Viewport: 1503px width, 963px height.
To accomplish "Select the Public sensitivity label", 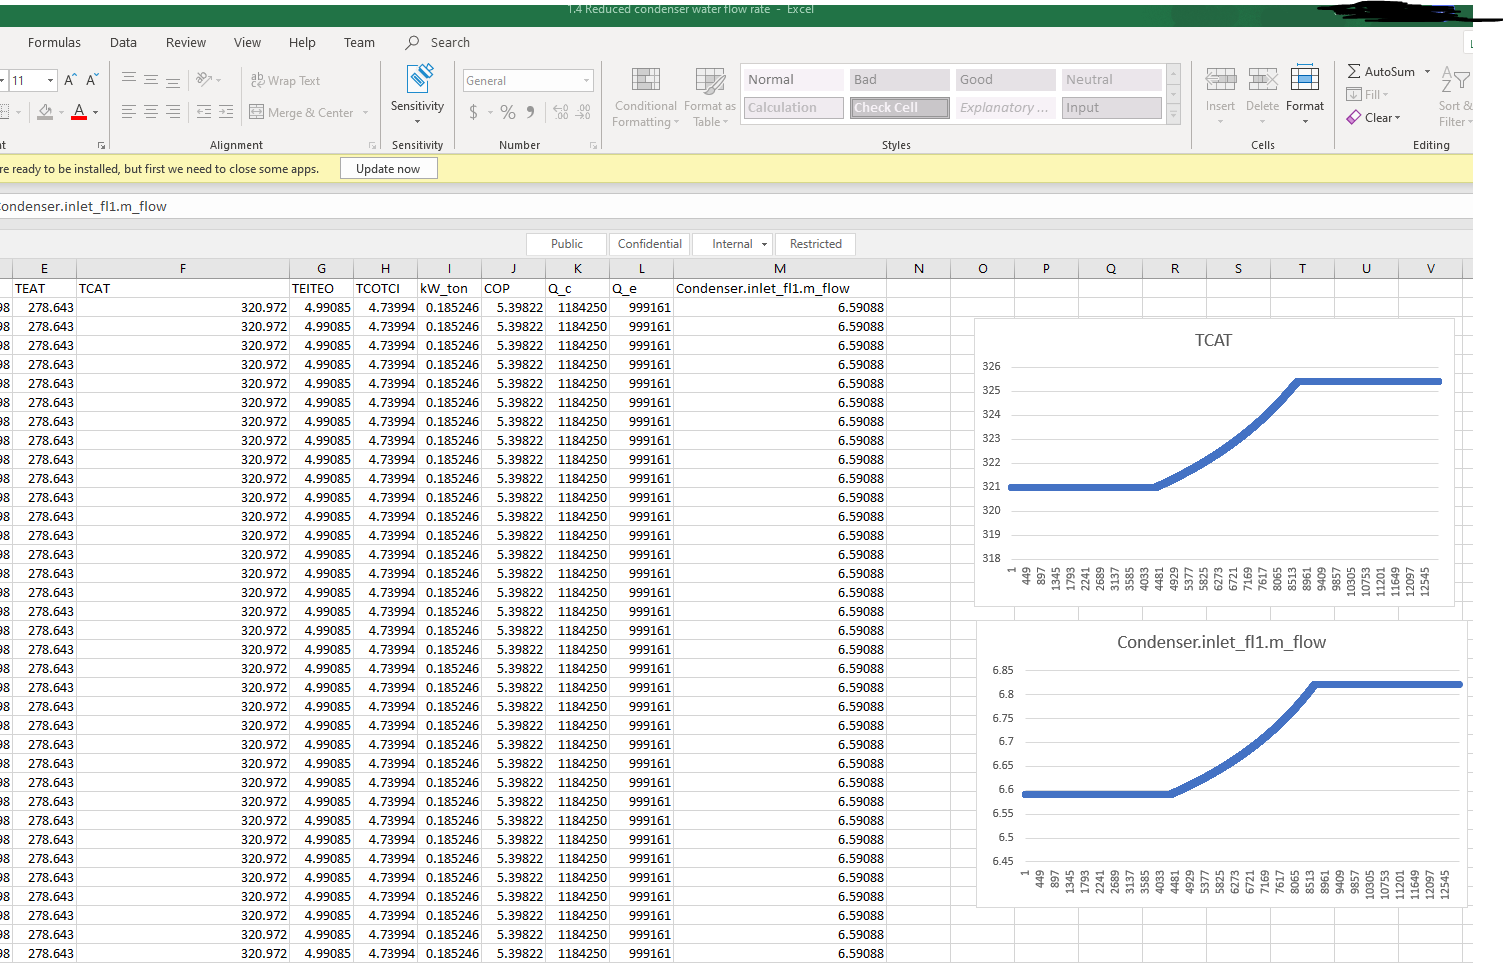I will tap(566, 244).
